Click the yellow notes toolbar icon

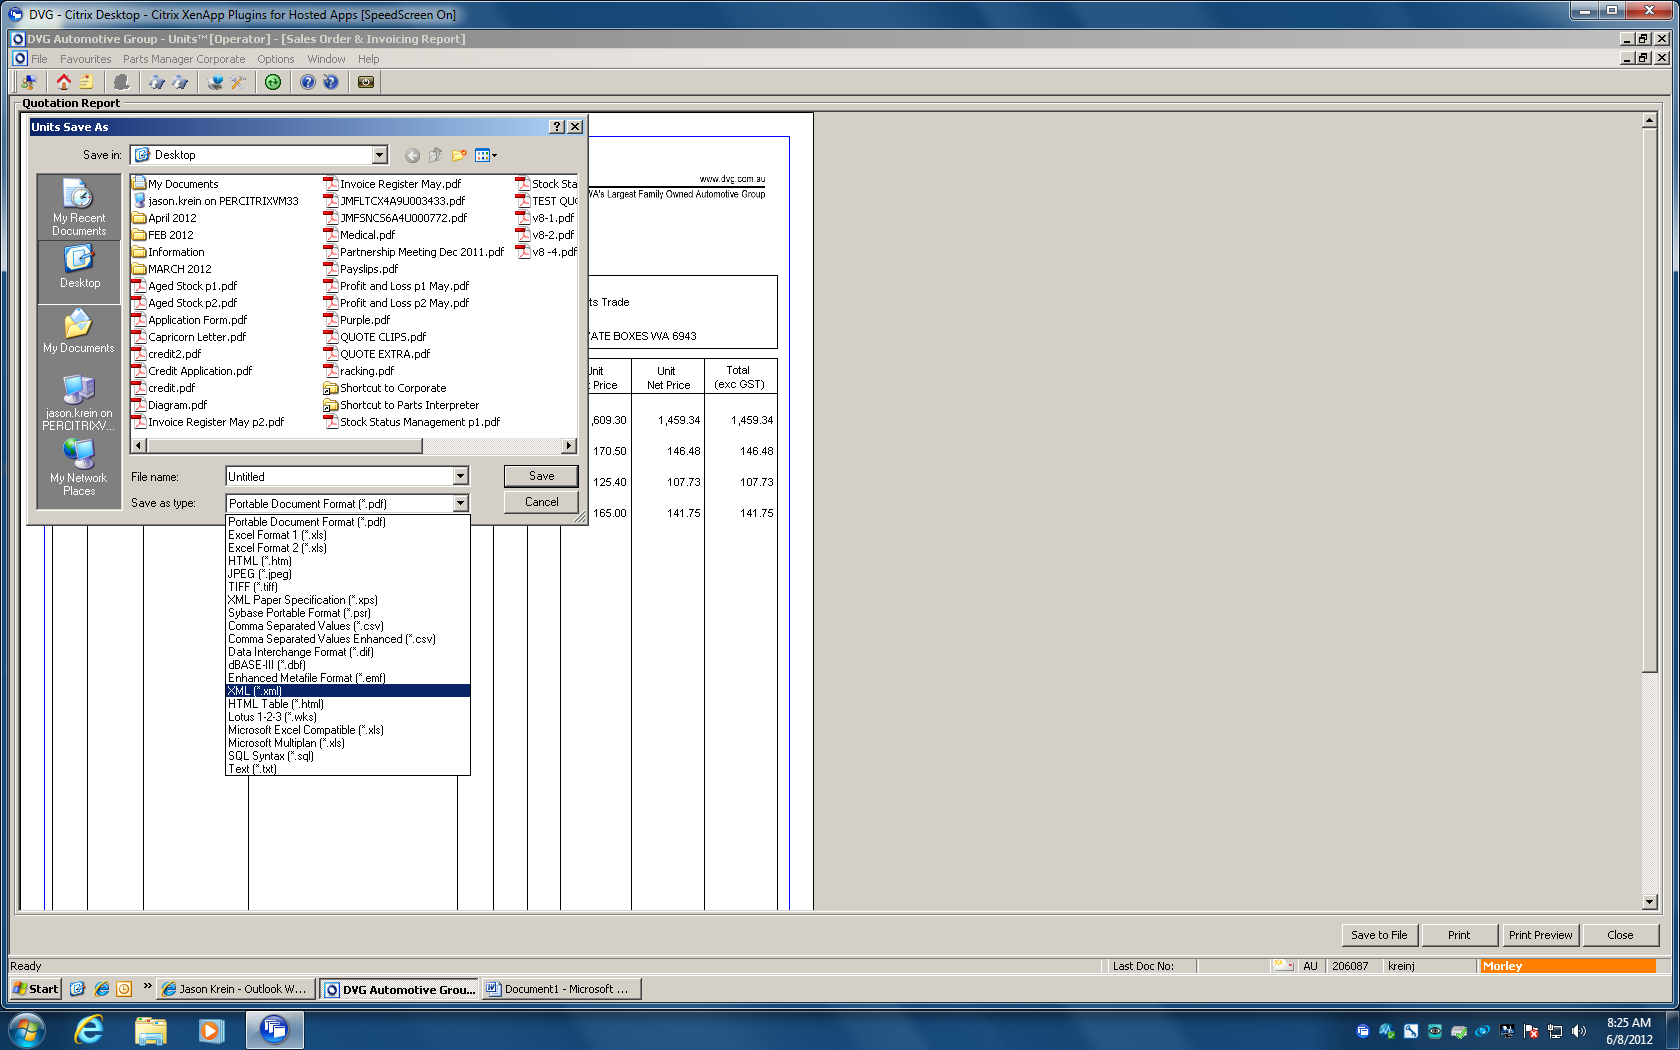(x=86, y=82)
